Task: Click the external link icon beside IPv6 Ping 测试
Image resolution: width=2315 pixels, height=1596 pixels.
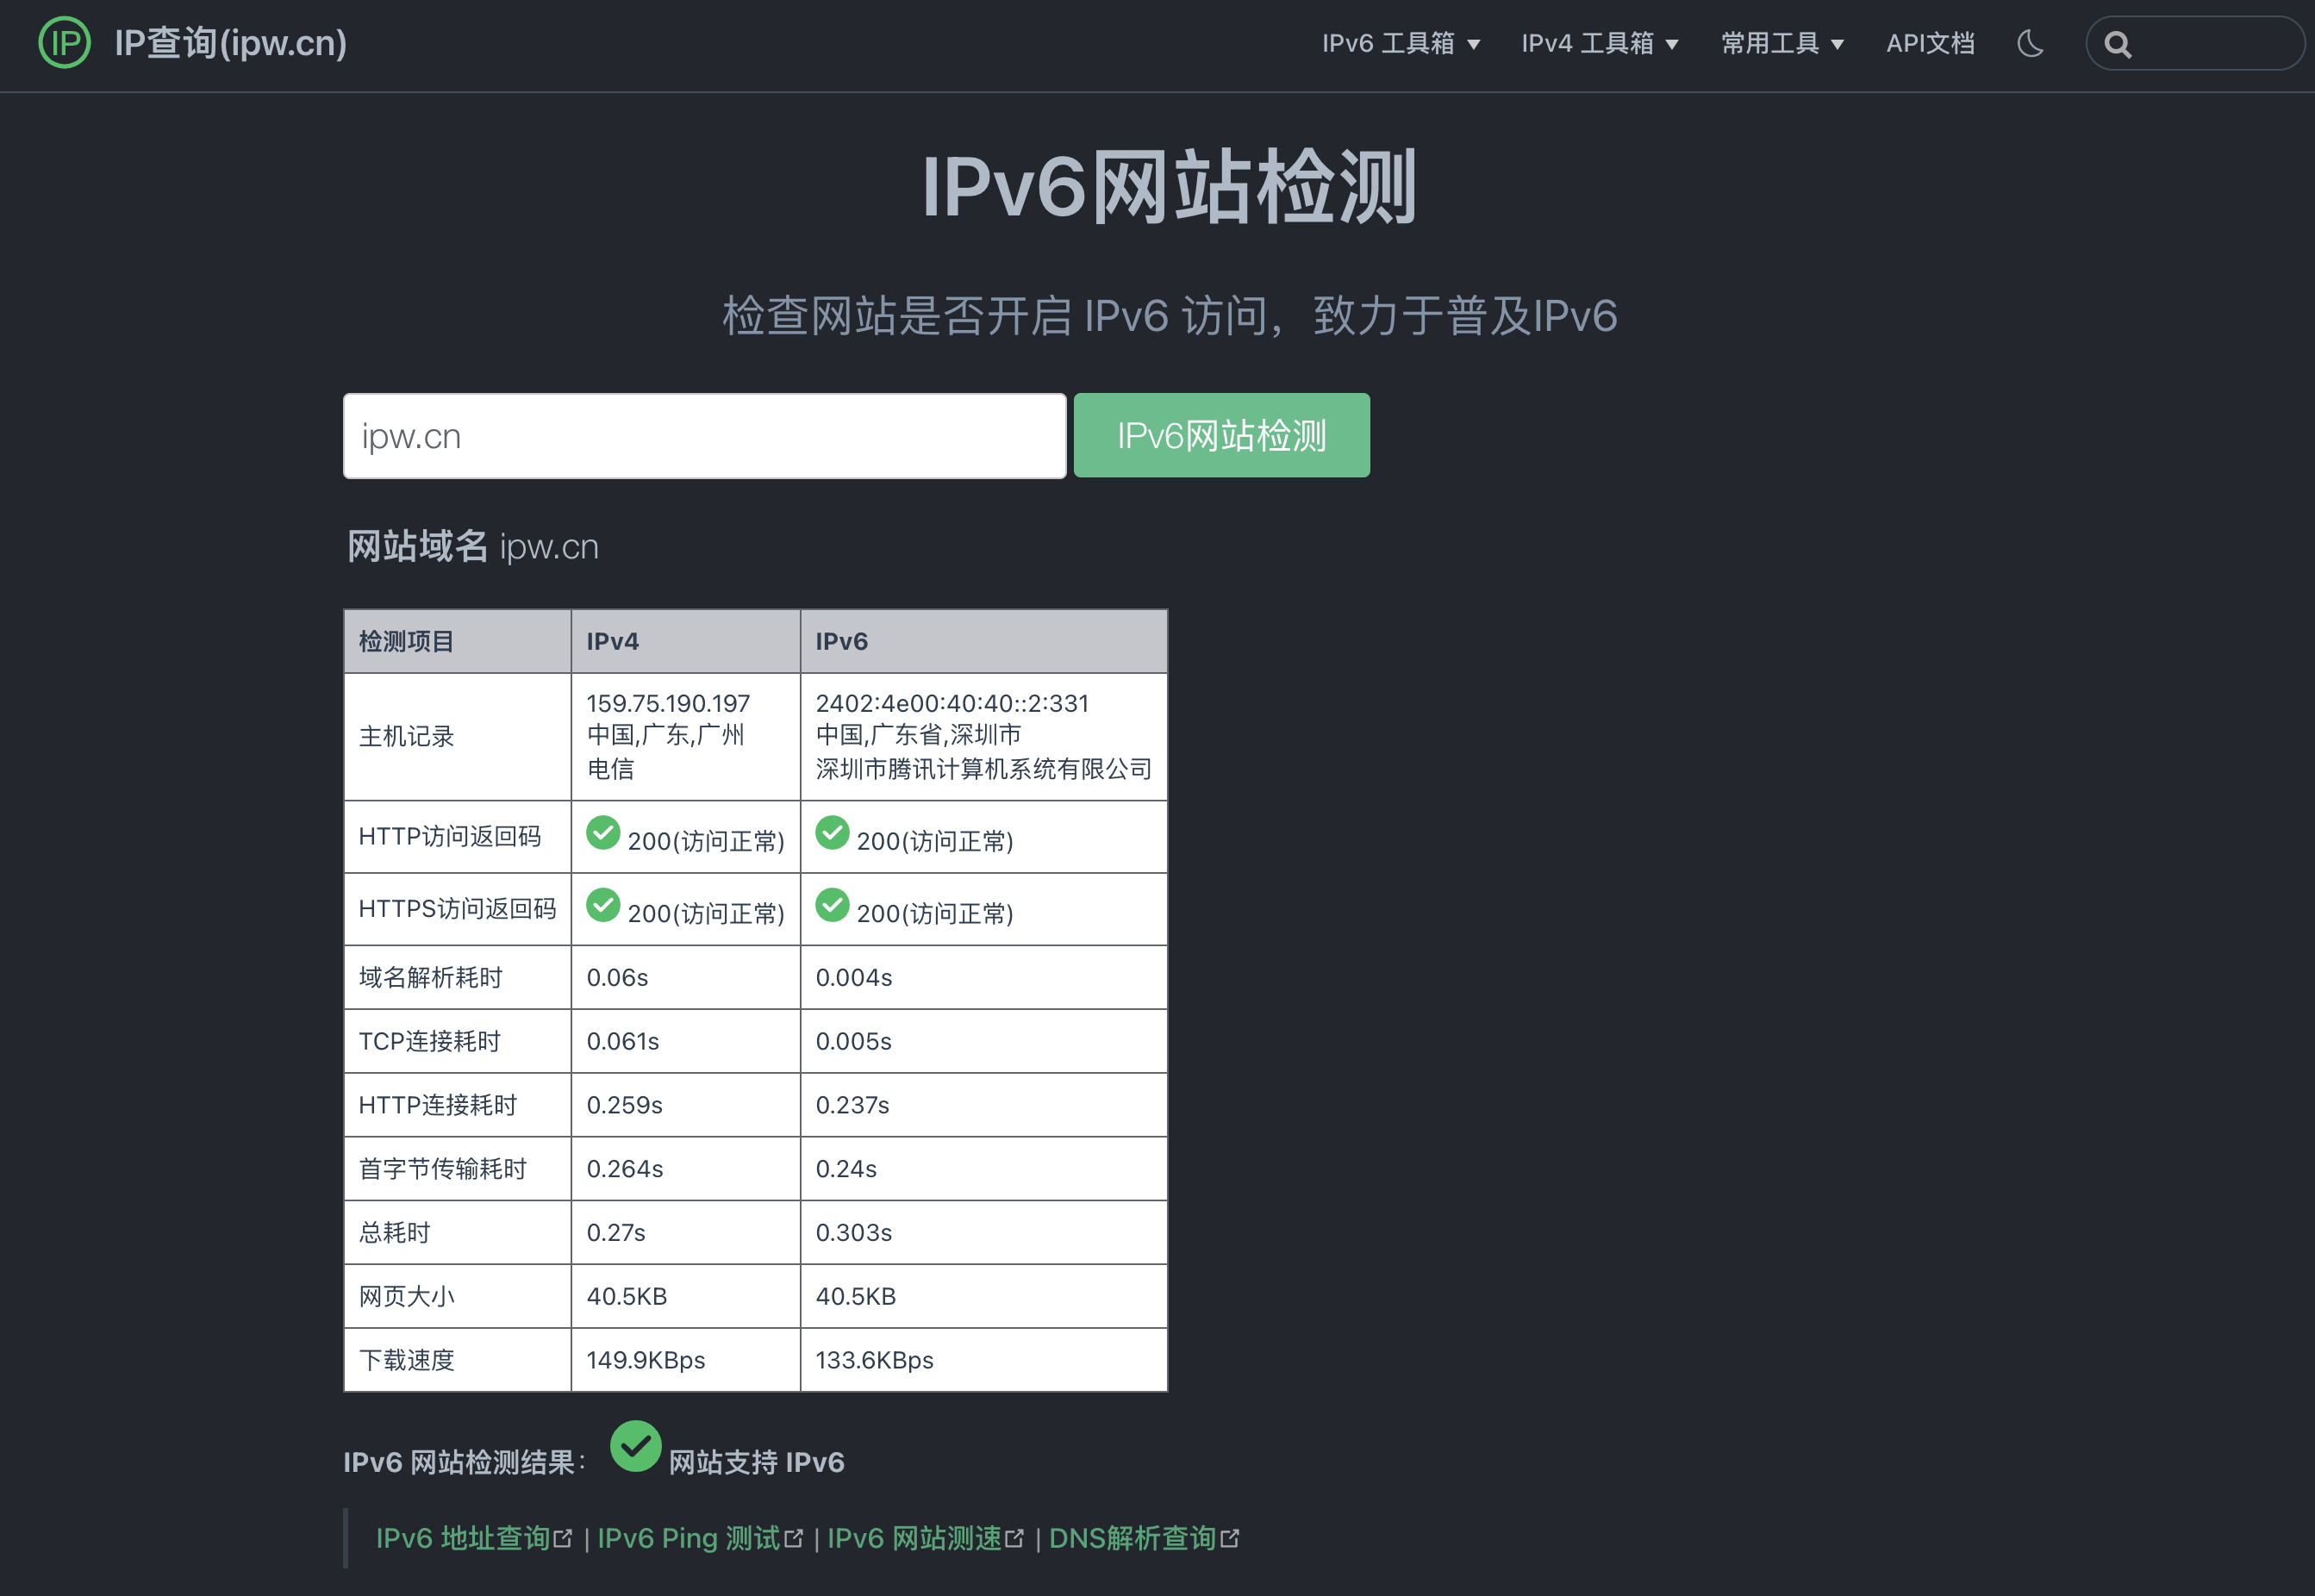Action: click(794, 1537)
